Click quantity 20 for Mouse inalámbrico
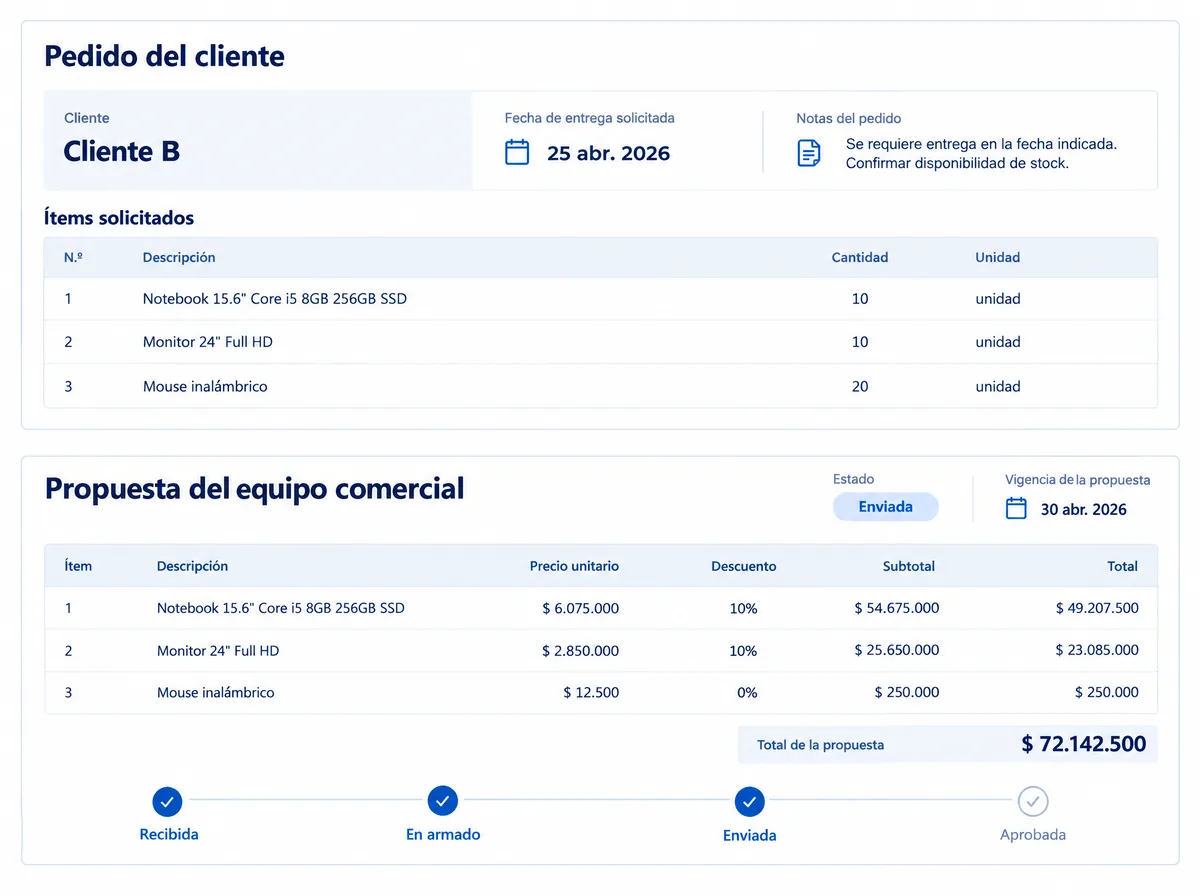Screen dimensions: 1200x896 tap(860, 386)
